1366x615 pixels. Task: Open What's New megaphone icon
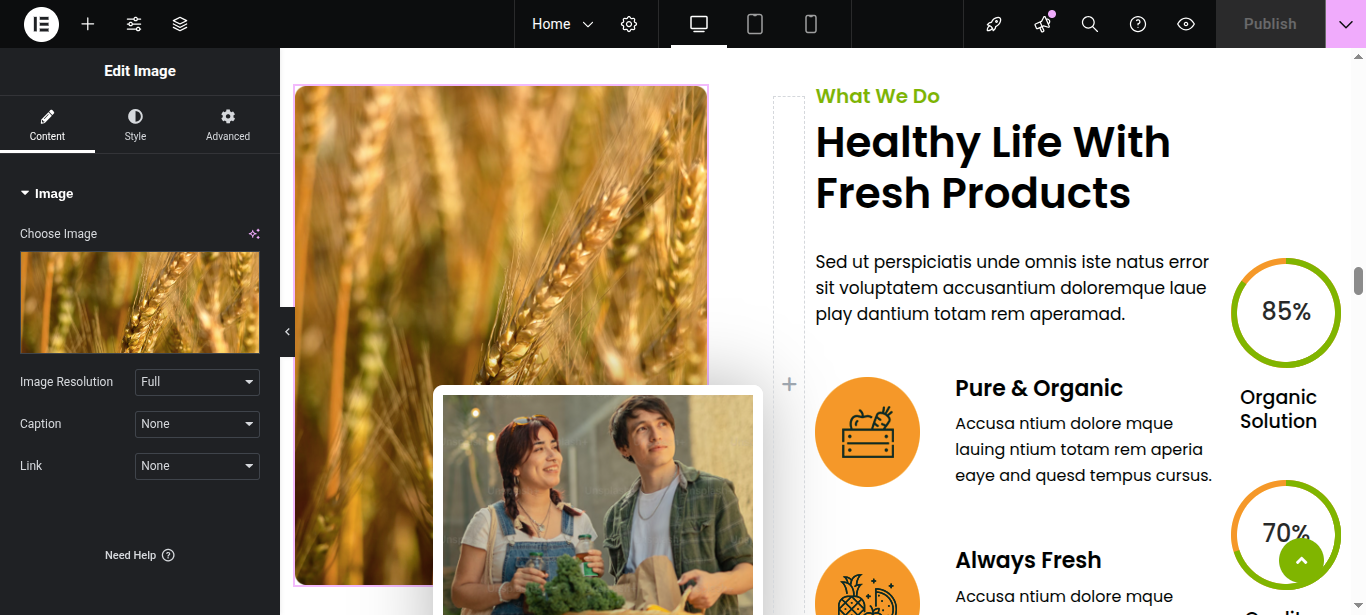tap(1042, 24)
